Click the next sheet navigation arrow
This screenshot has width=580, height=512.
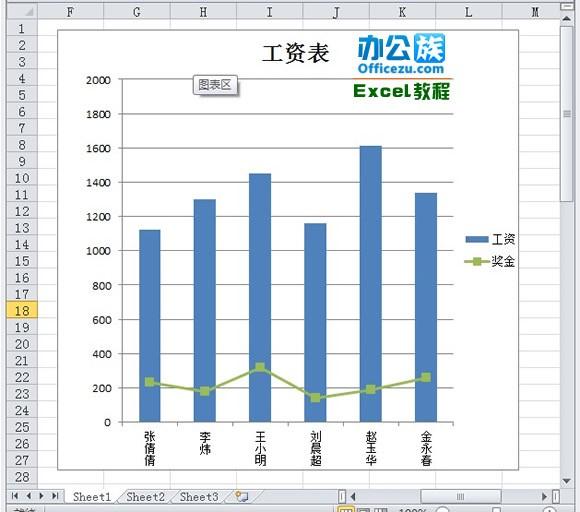[41, 496]
